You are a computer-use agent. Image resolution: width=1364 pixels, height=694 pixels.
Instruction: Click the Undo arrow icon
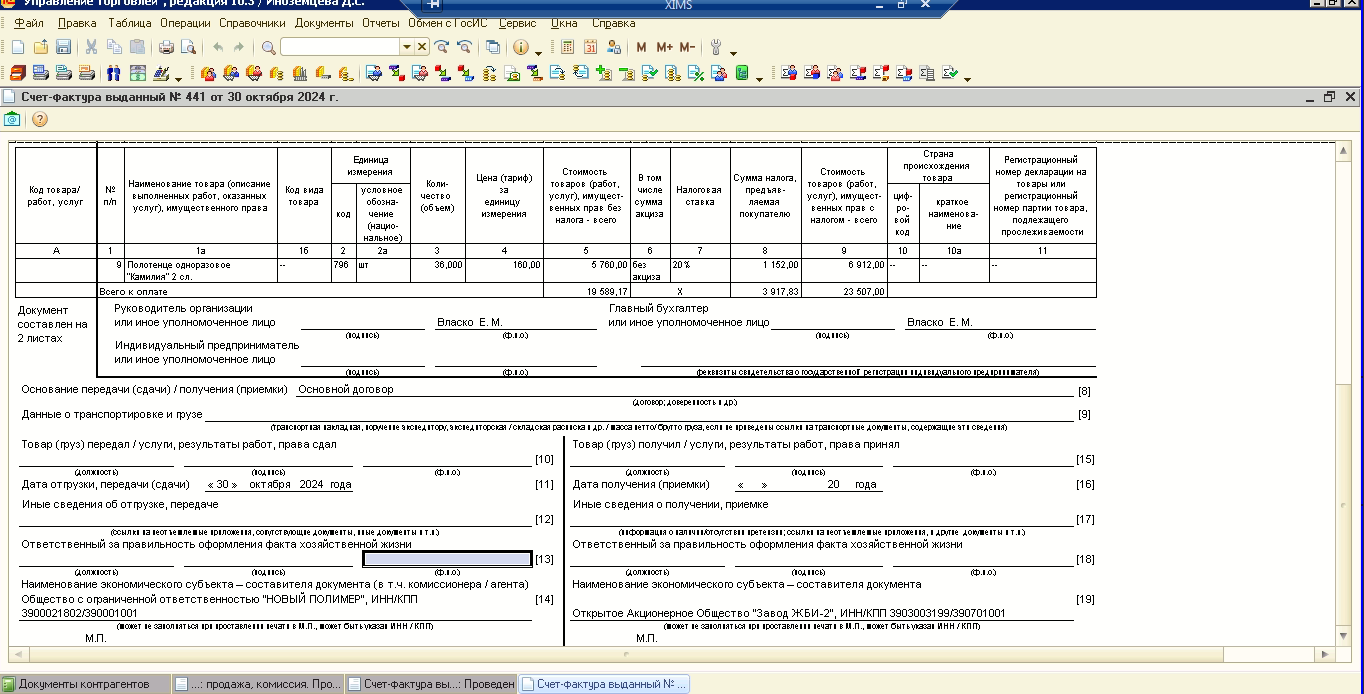[x=217, y=47]
